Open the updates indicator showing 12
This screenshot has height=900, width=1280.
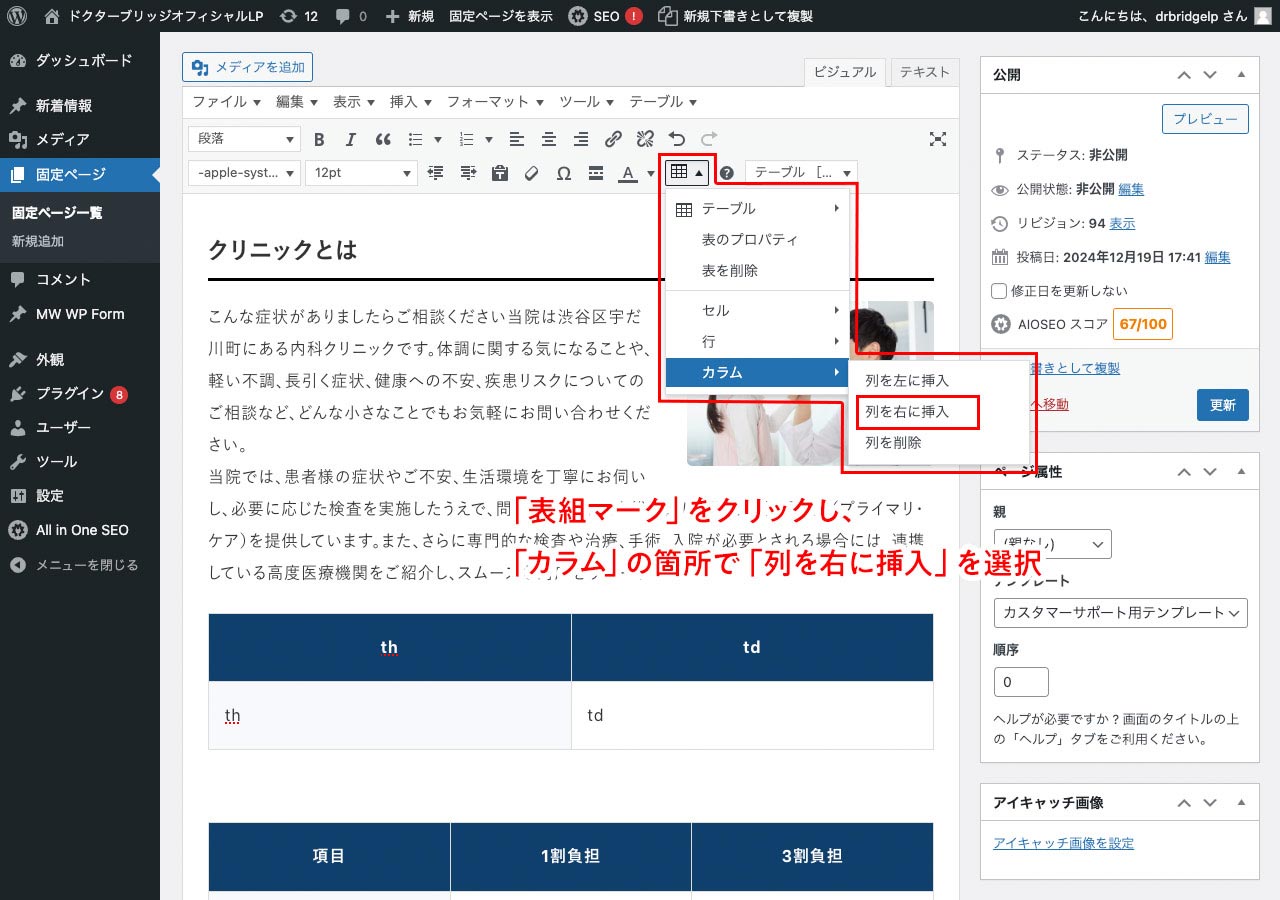click(x=299, y=16)
